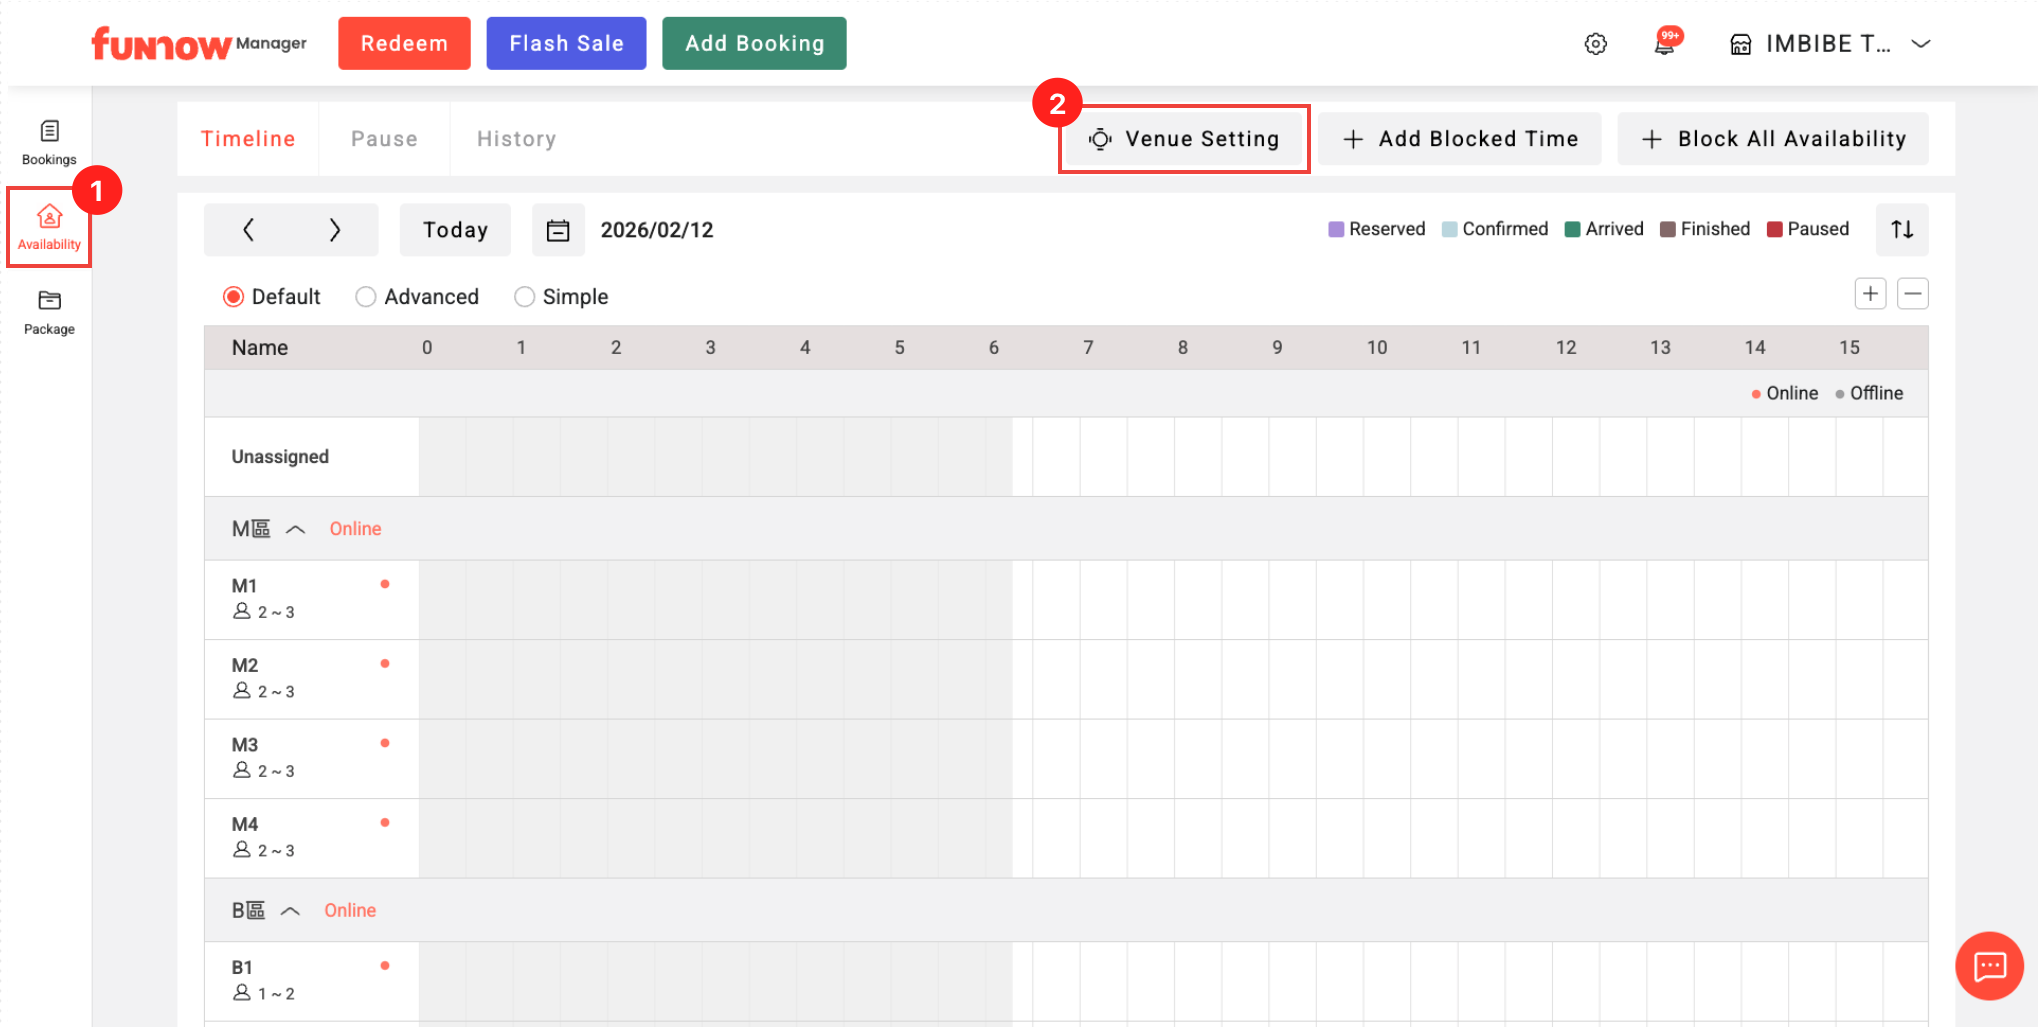Viewport: 2040px width, 1028px height.
Task: Open the live chat bubble
Action: pos(1989,965)
